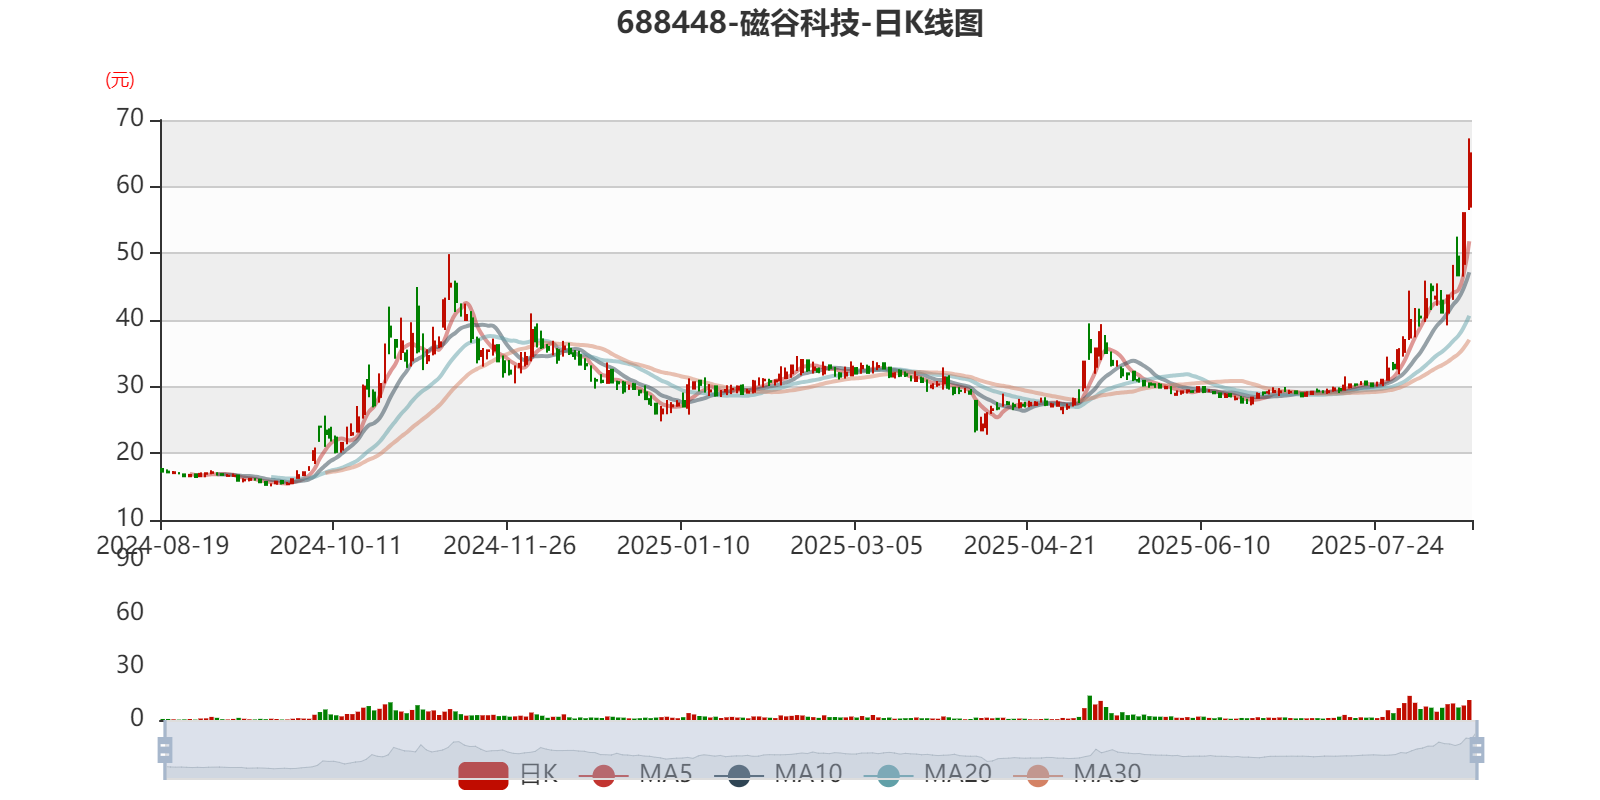1600x800 pixels.
Task: Click the 2025-07-24 date axis label
Action: (1377, 546)
